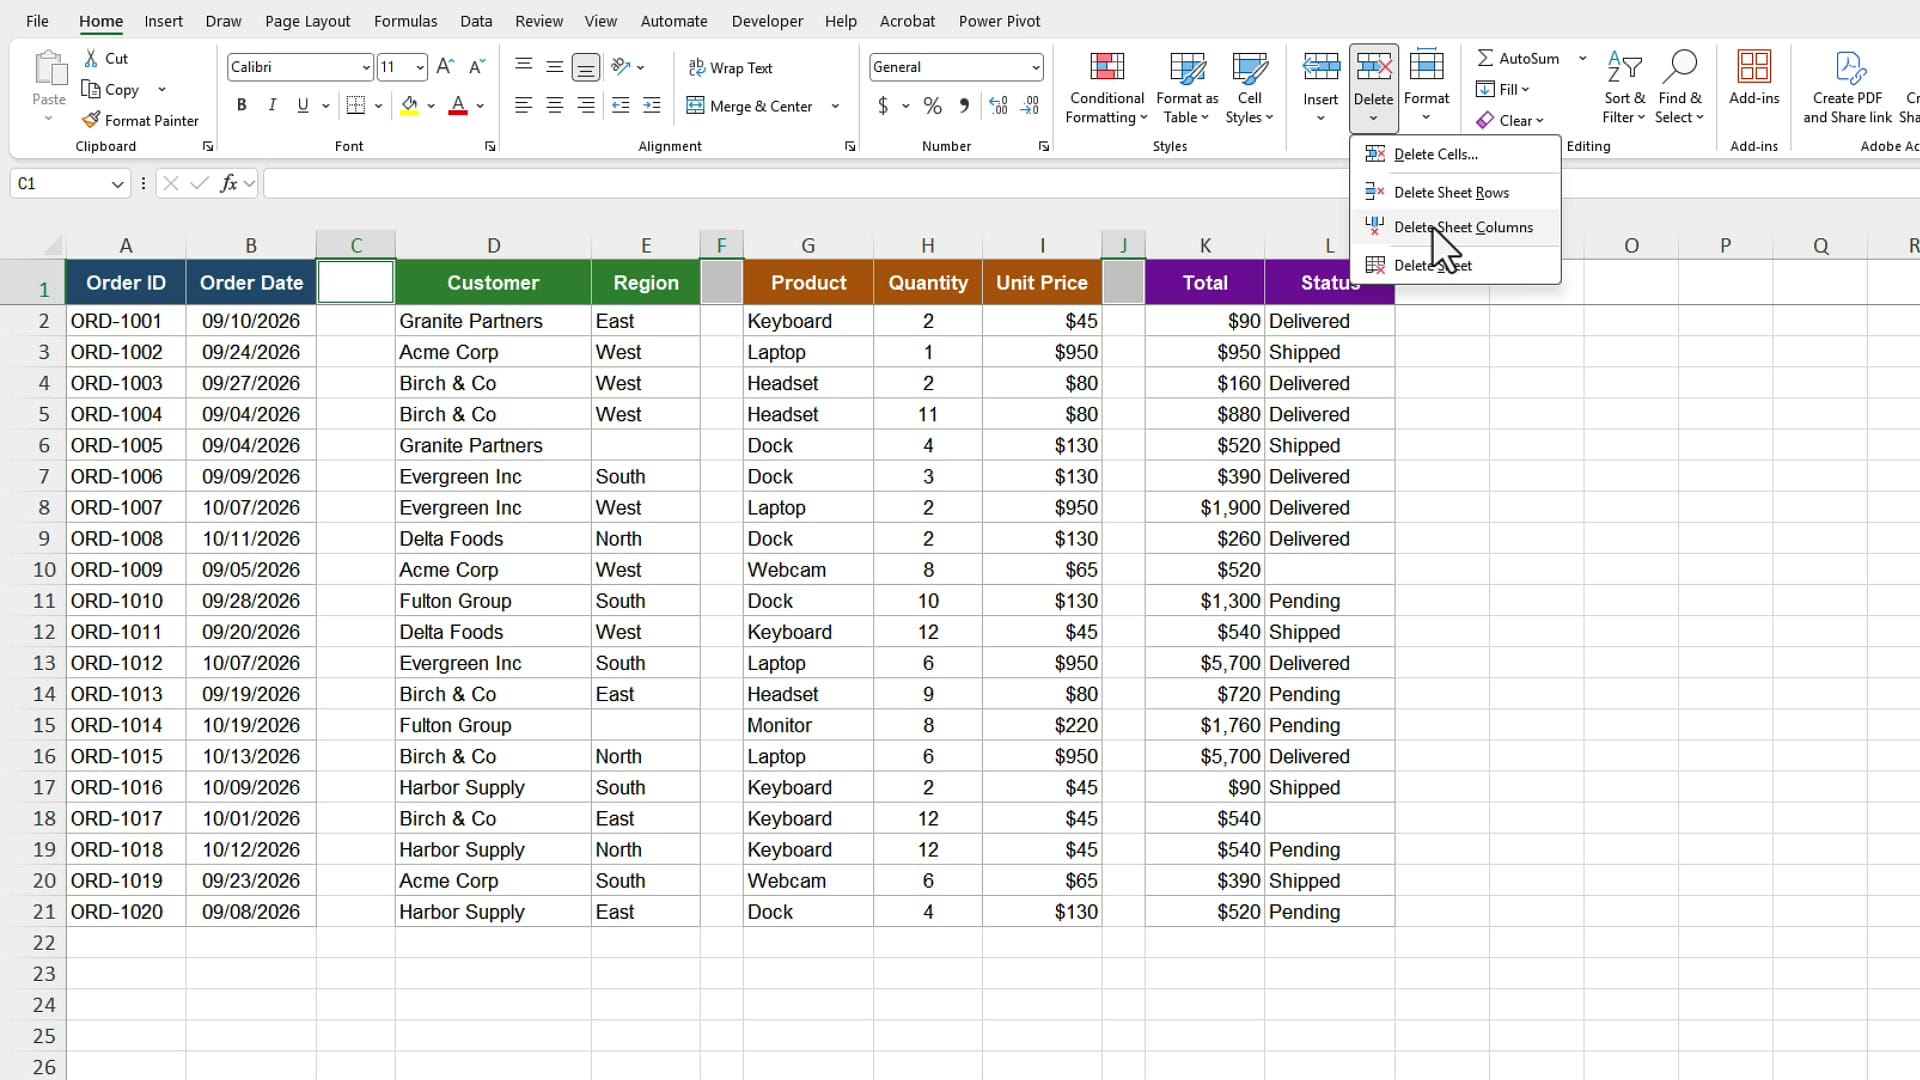Image resolution: width=1920 pixels, height=1080 pixels.
Task: Open the Calibri font name dropdown
Action: [x=366, y=67]
